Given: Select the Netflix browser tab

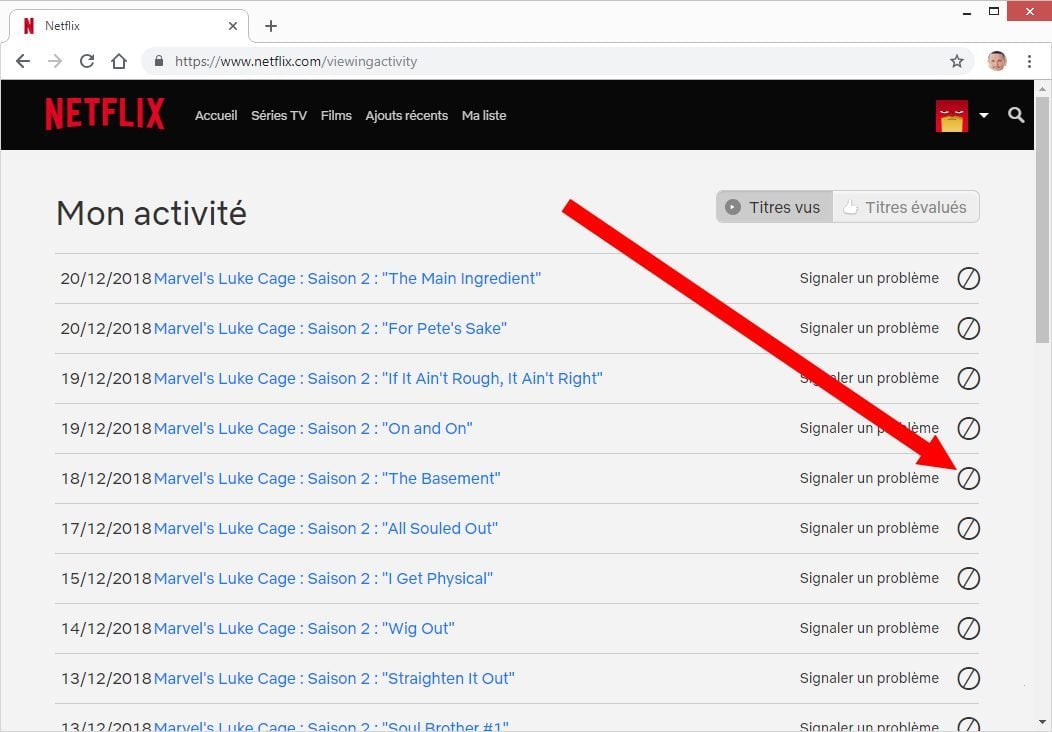Looking at the screenshot, I should pyautogui.click(x=129, y=25).
